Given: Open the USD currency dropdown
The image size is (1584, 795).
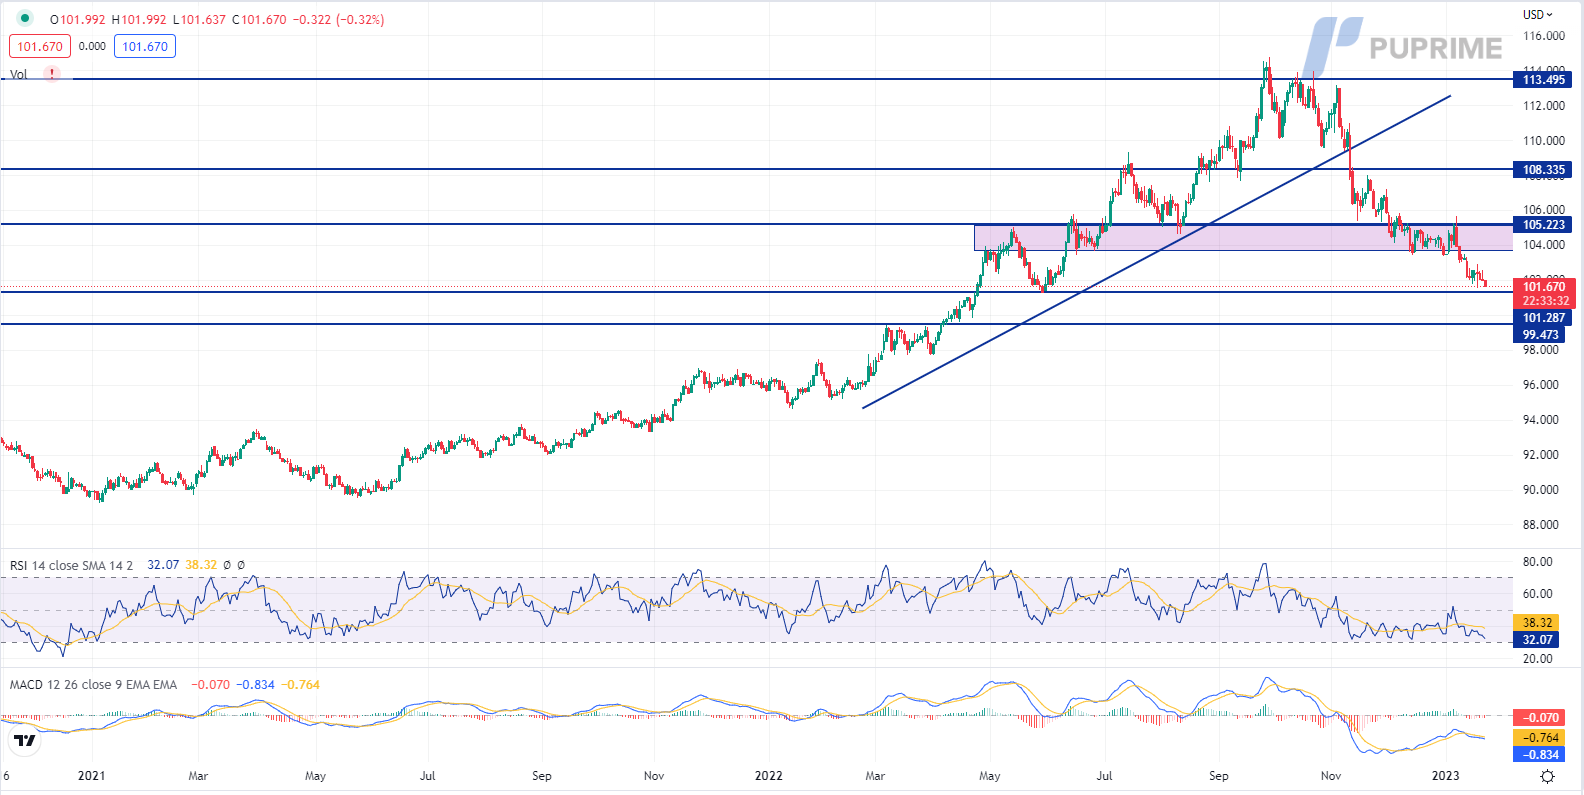Looking at the screenshot, I should (x=1537, y=14).
